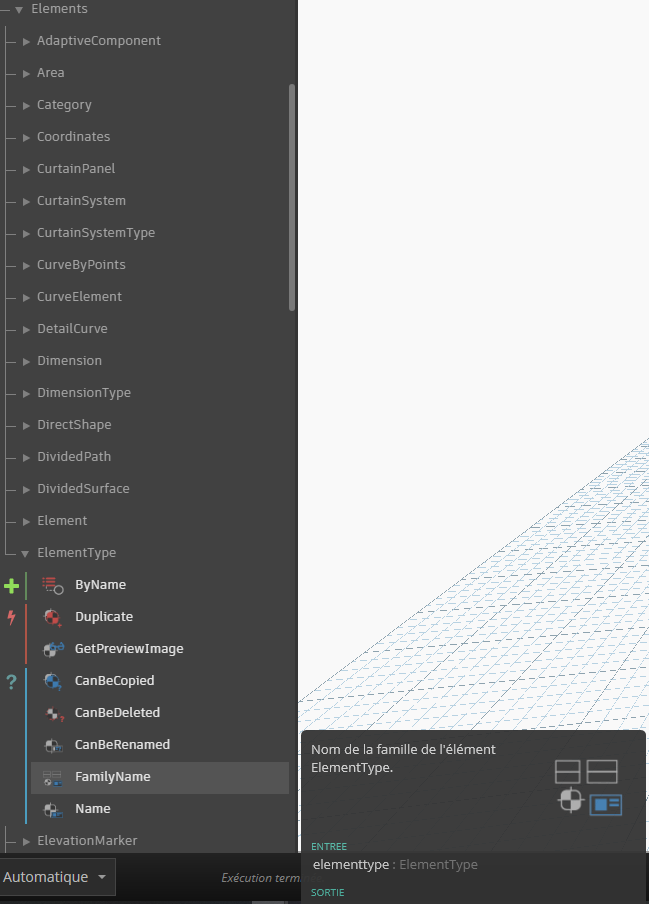Image resolution: width=649 pixels, height=904 pixels.
Task: Click the red lightning Action group icon
Action: [x=12, y=617]
